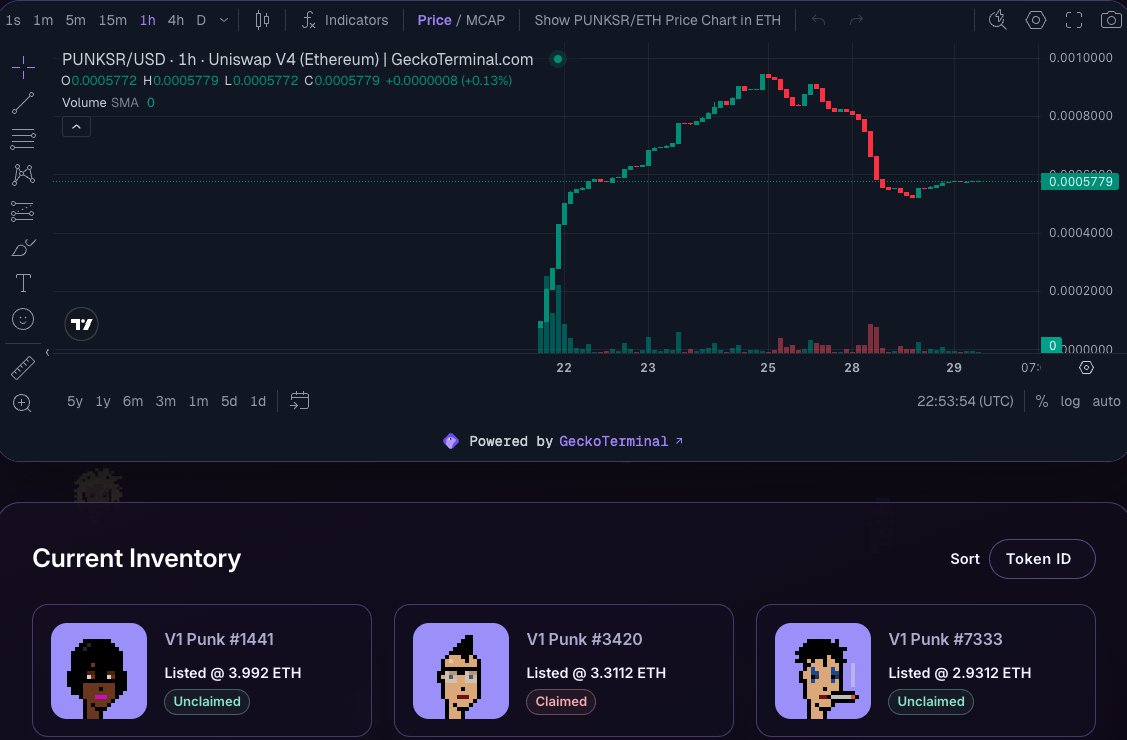The width and height of the screenshot is (1127, 740).
Task: Show PUNKSR/ETH price chart in ETH
Action: coord(658,20)
